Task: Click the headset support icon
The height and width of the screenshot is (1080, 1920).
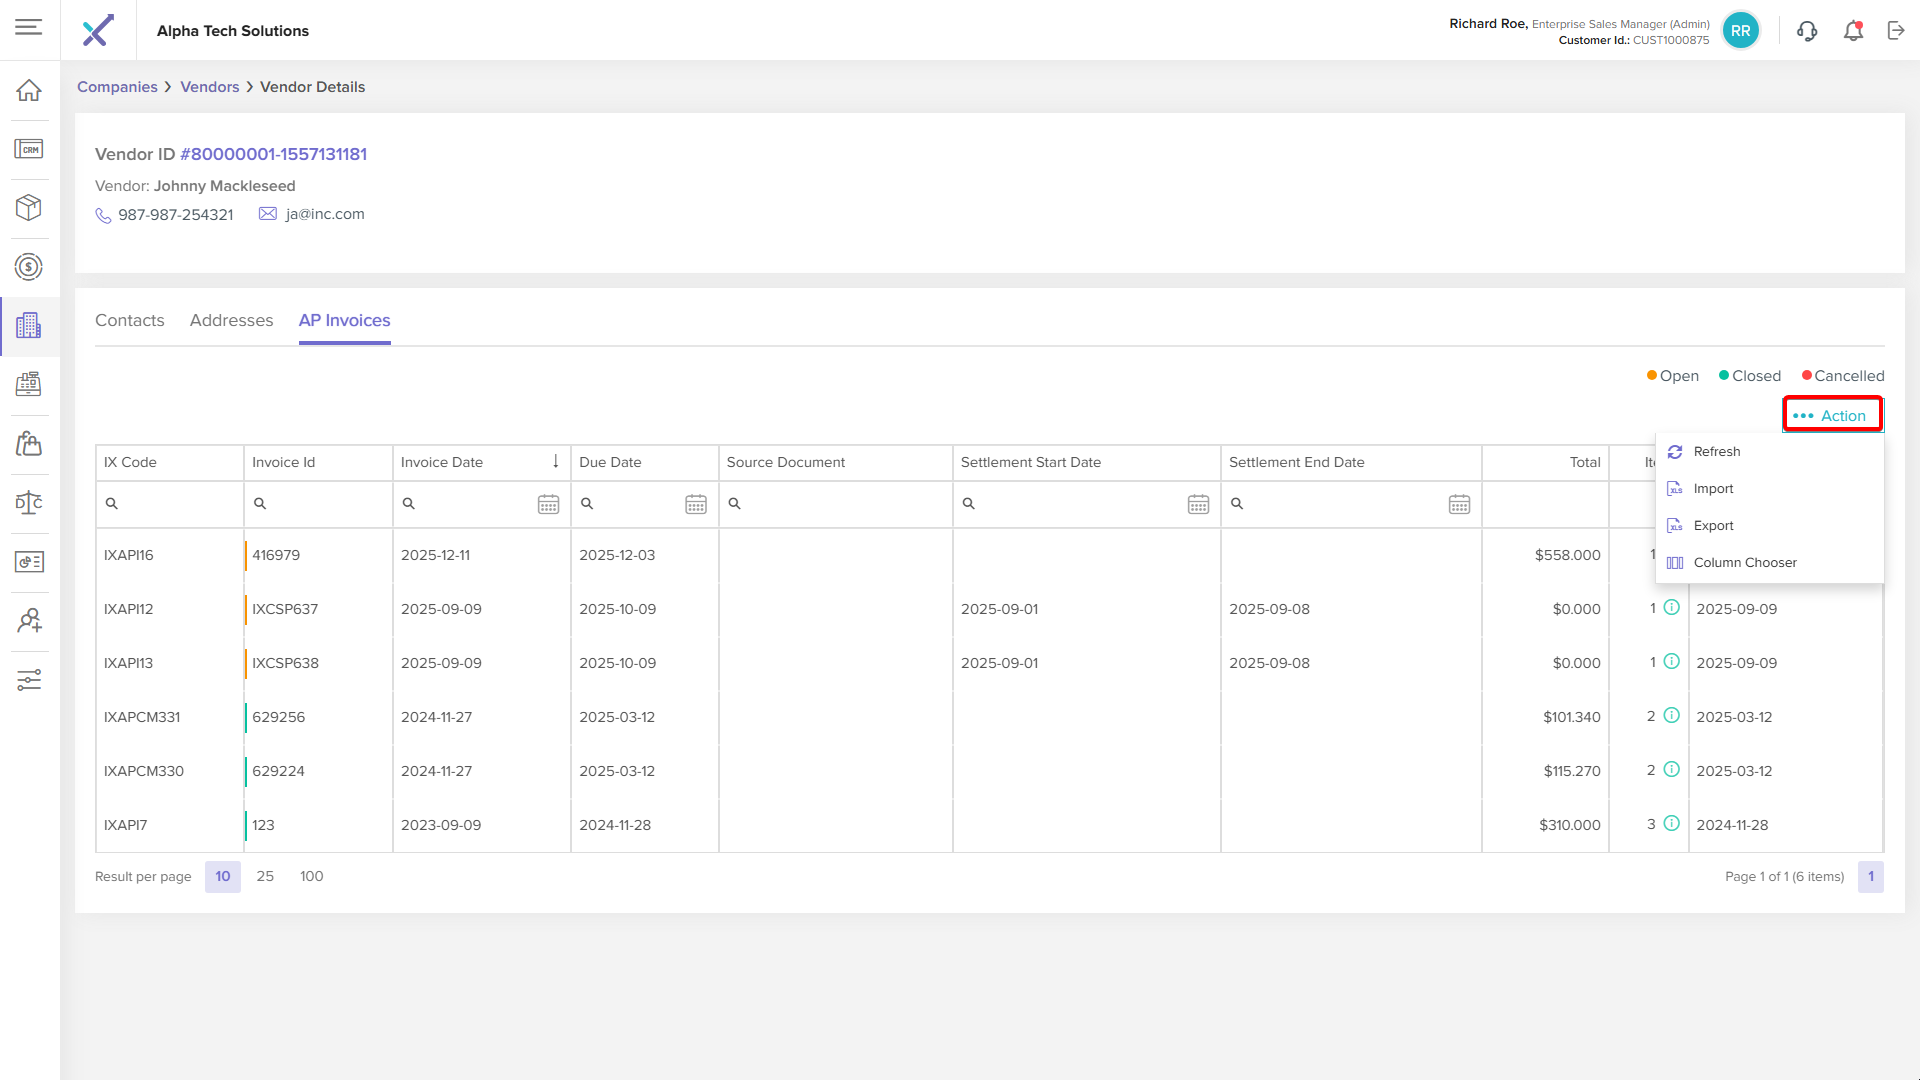Action: pos(1807,31)
